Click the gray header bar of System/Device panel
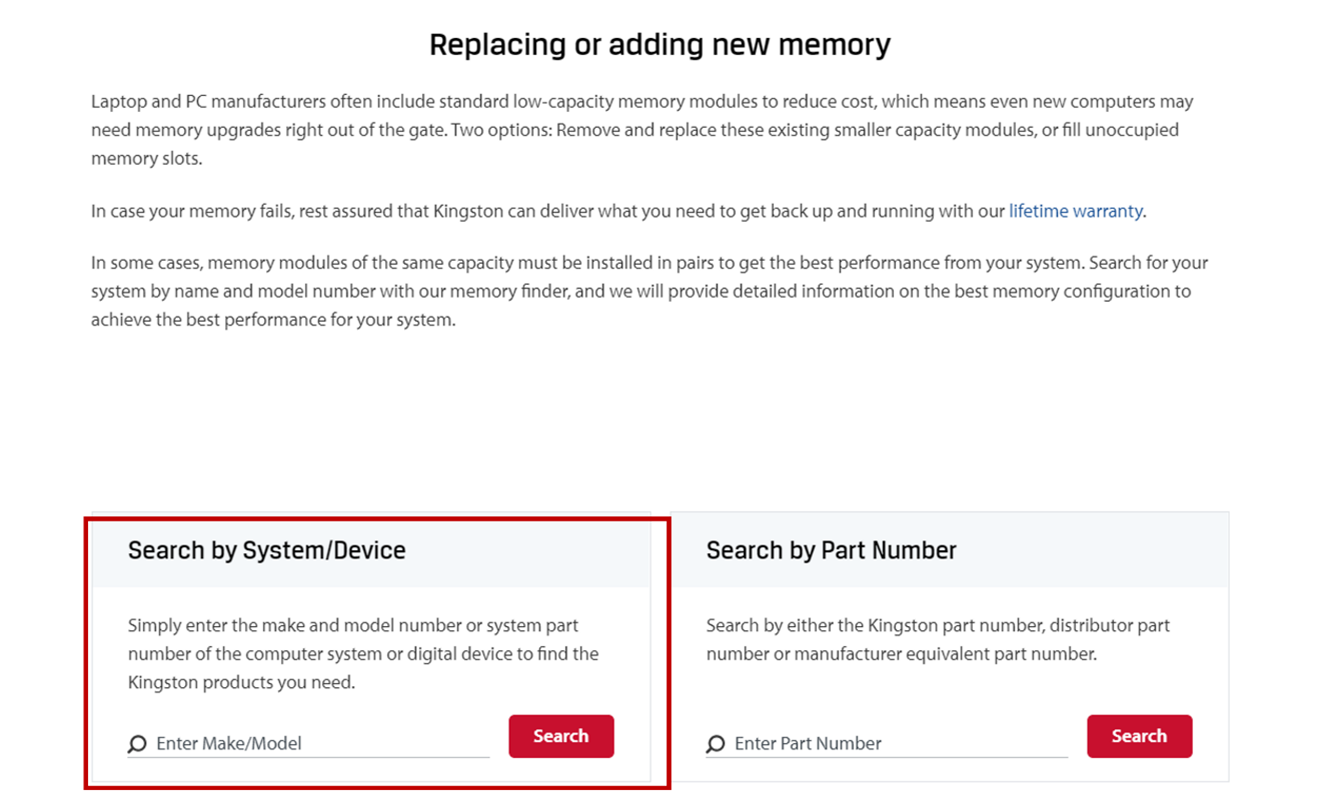 tap(371, 550)
